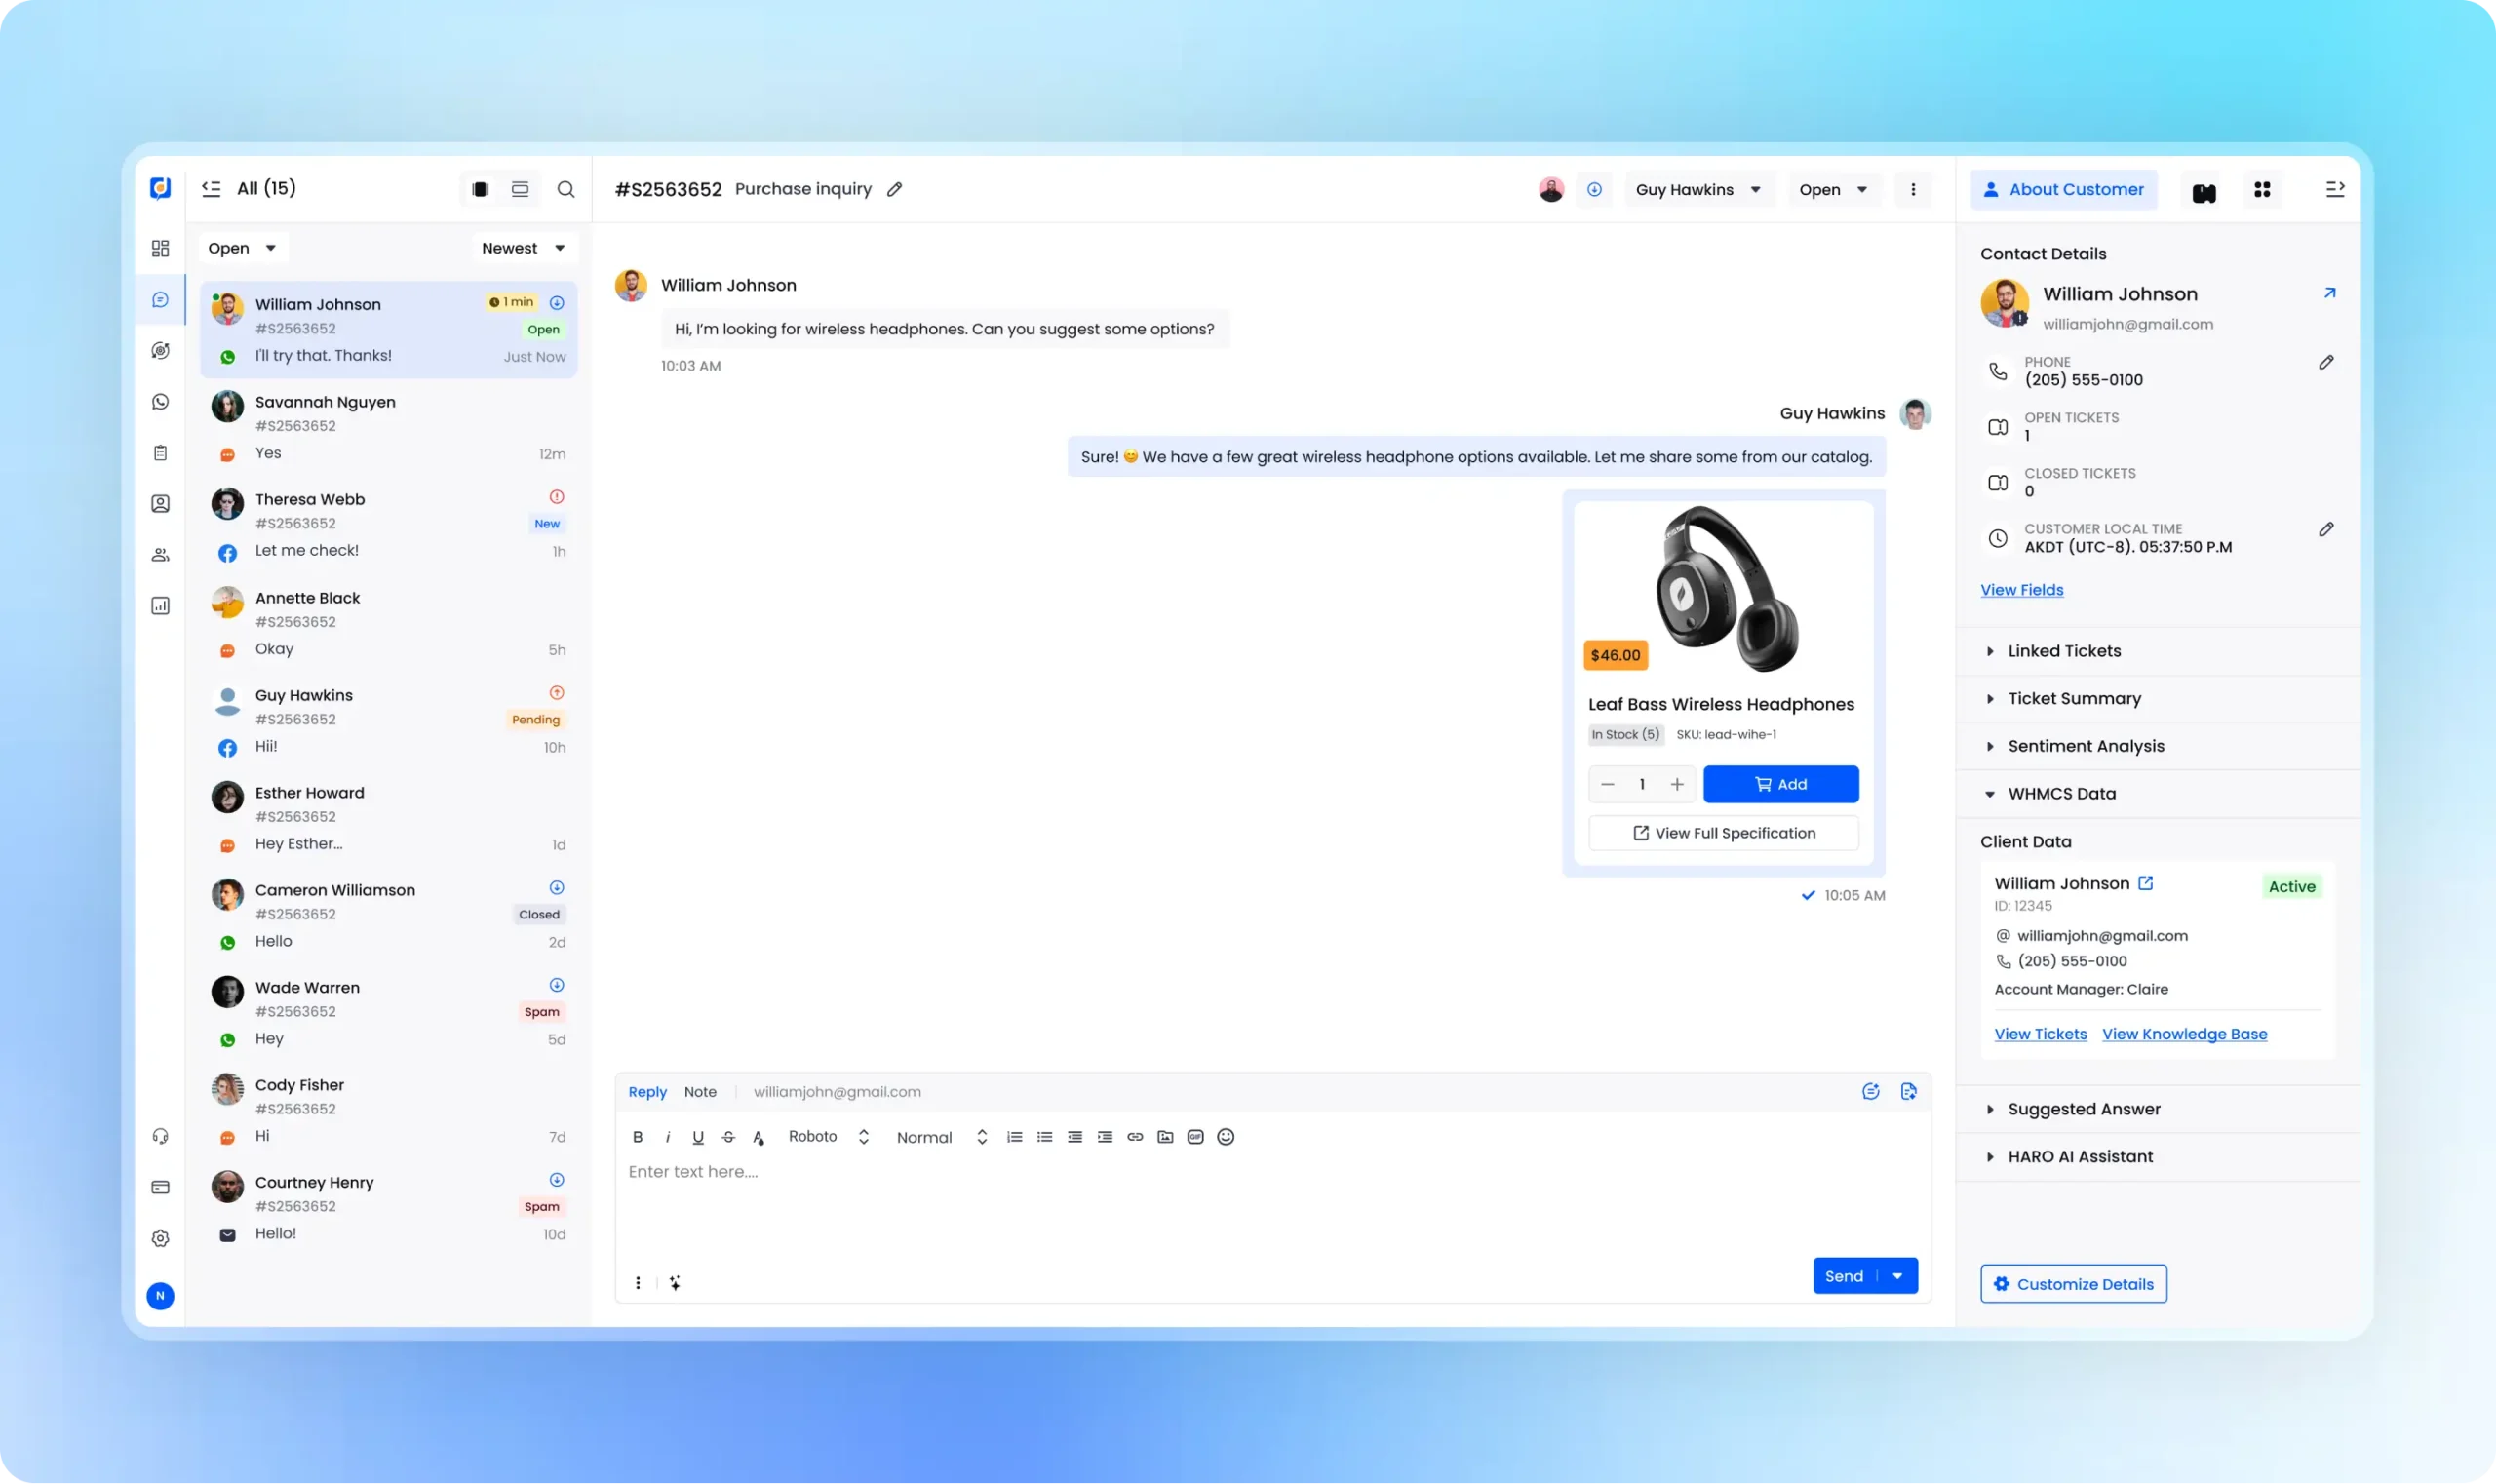Toggle bold formatting in the editor
2496x1484 pixels.
pyautogui.click(x=637, y=1137)
